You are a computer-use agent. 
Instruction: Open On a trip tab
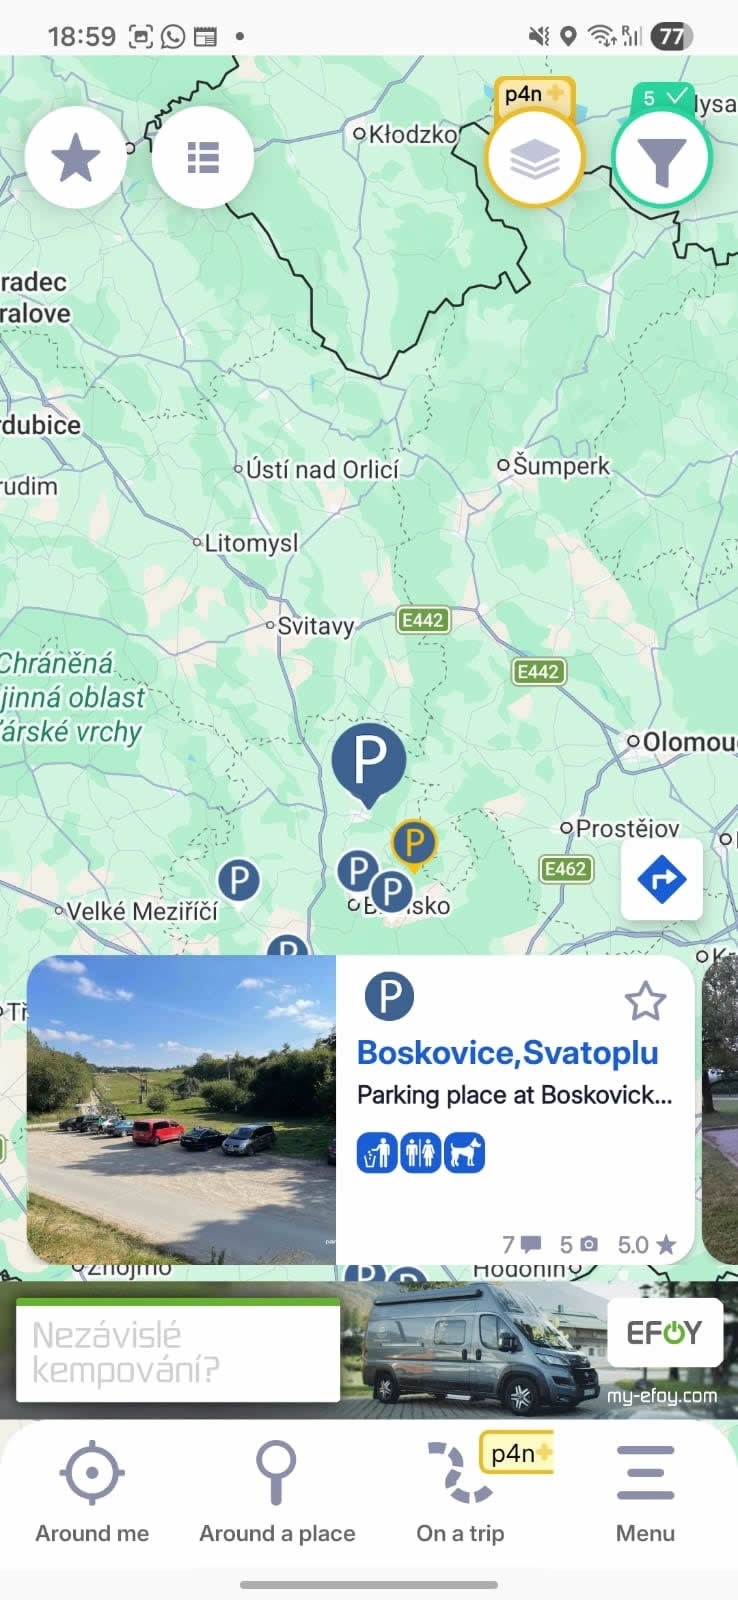[461, 1492]
